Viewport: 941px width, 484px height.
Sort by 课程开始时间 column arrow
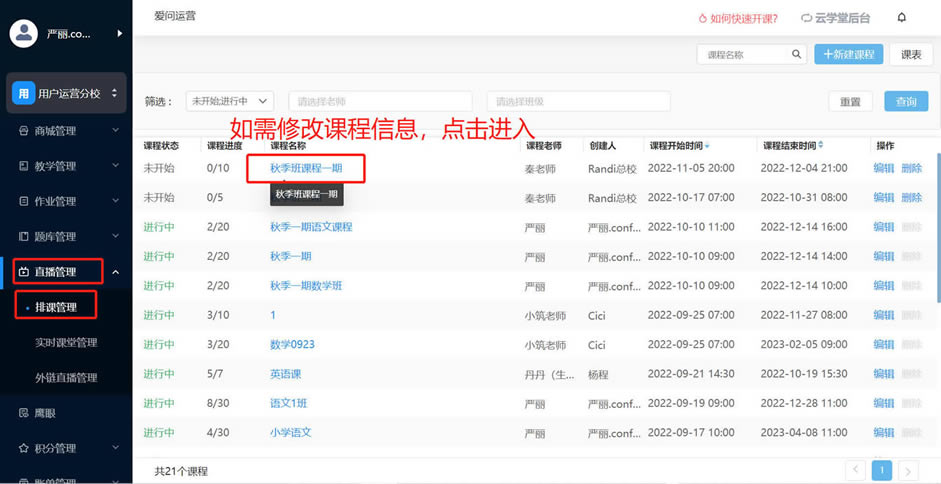point(708,146)
